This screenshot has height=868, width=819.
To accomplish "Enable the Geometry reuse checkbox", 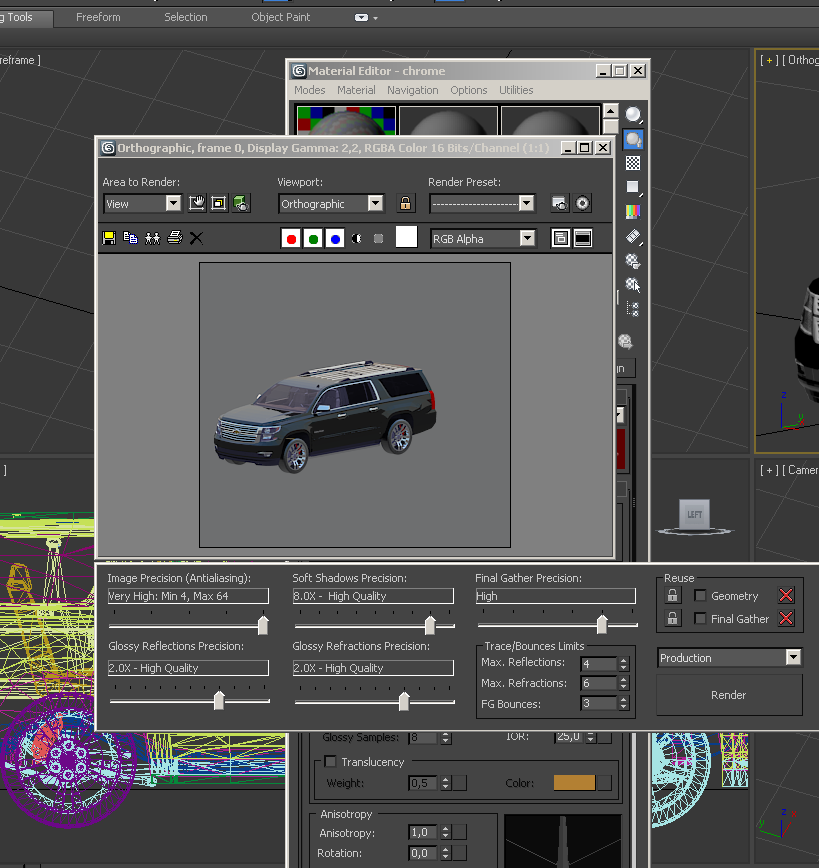I will coord(700,596).
